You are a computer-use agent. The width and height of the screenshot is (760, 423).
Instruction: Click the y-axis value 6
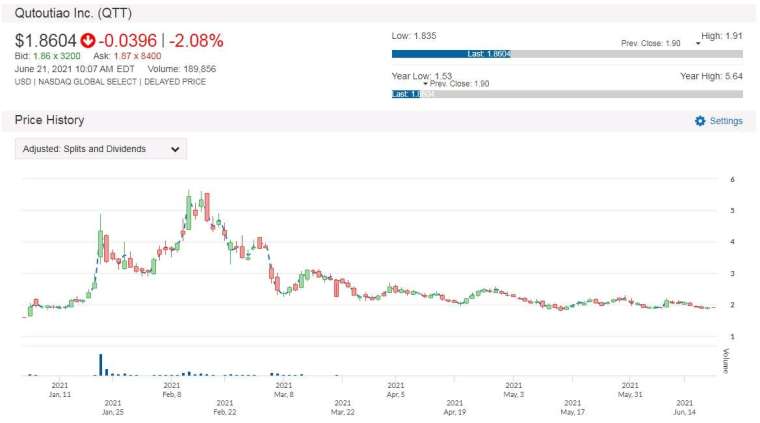tap(732, 179)
